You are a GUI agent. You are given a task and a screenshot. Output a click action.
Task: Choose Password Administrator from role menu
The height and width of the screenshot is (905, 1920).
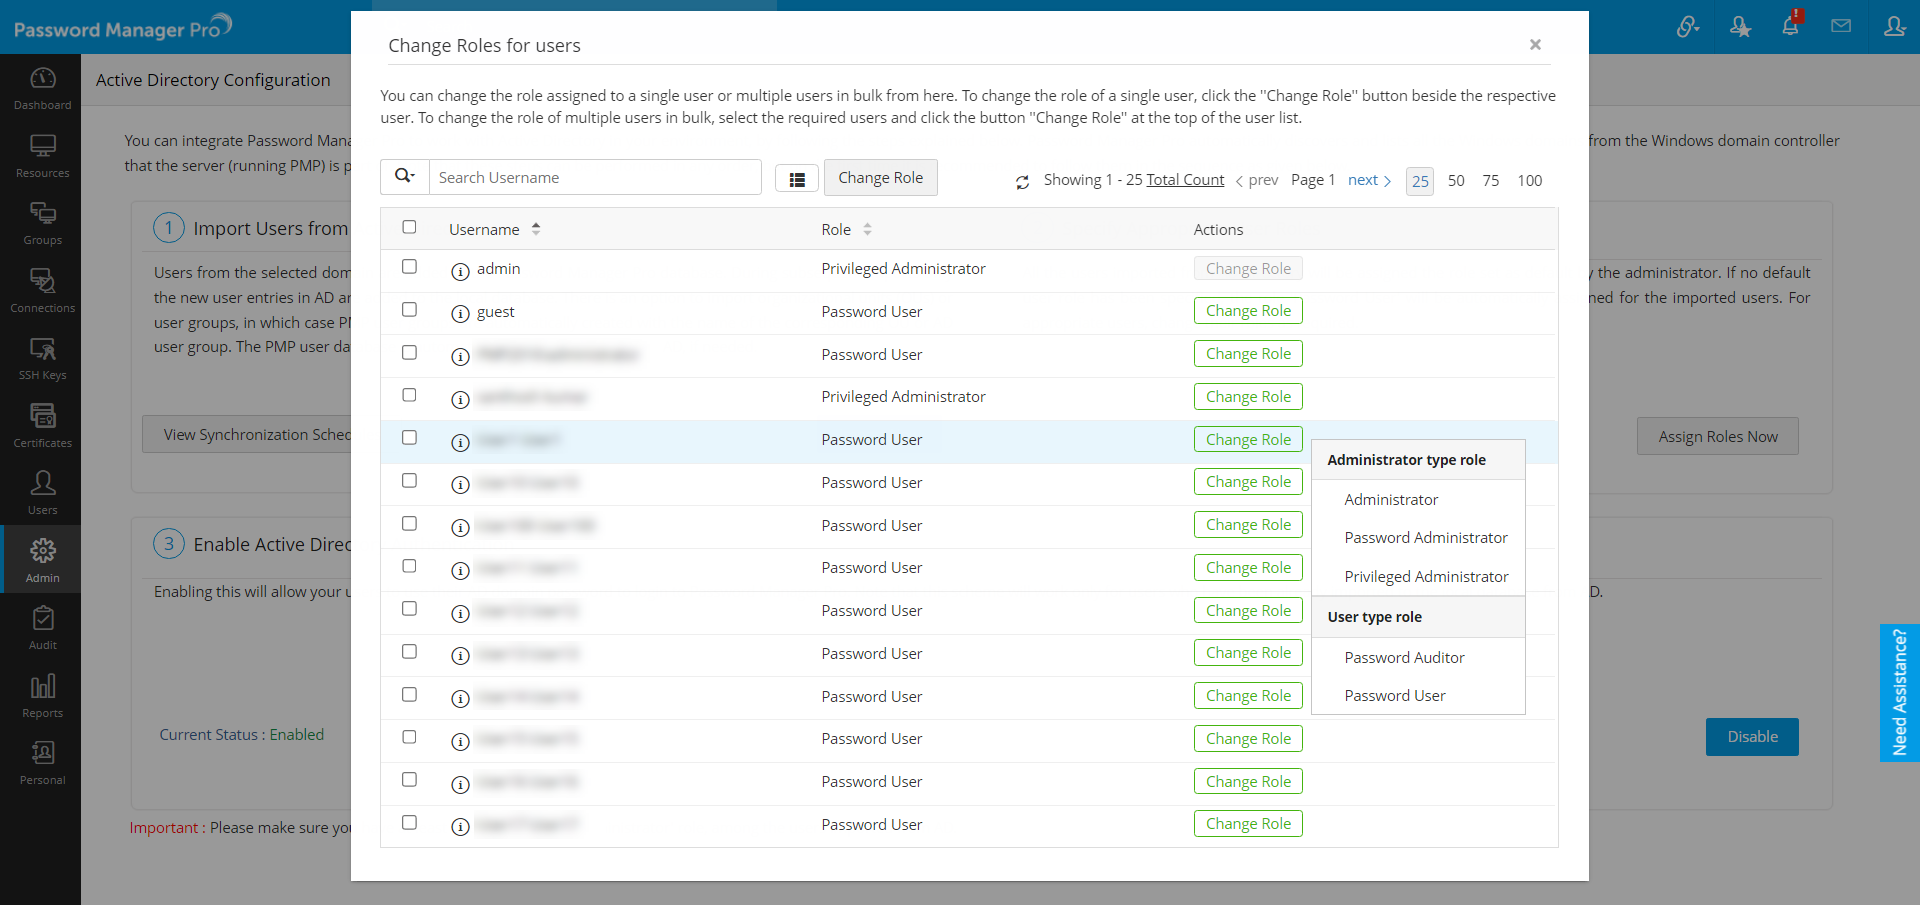pyautogui.click(x=1425, y=538)
